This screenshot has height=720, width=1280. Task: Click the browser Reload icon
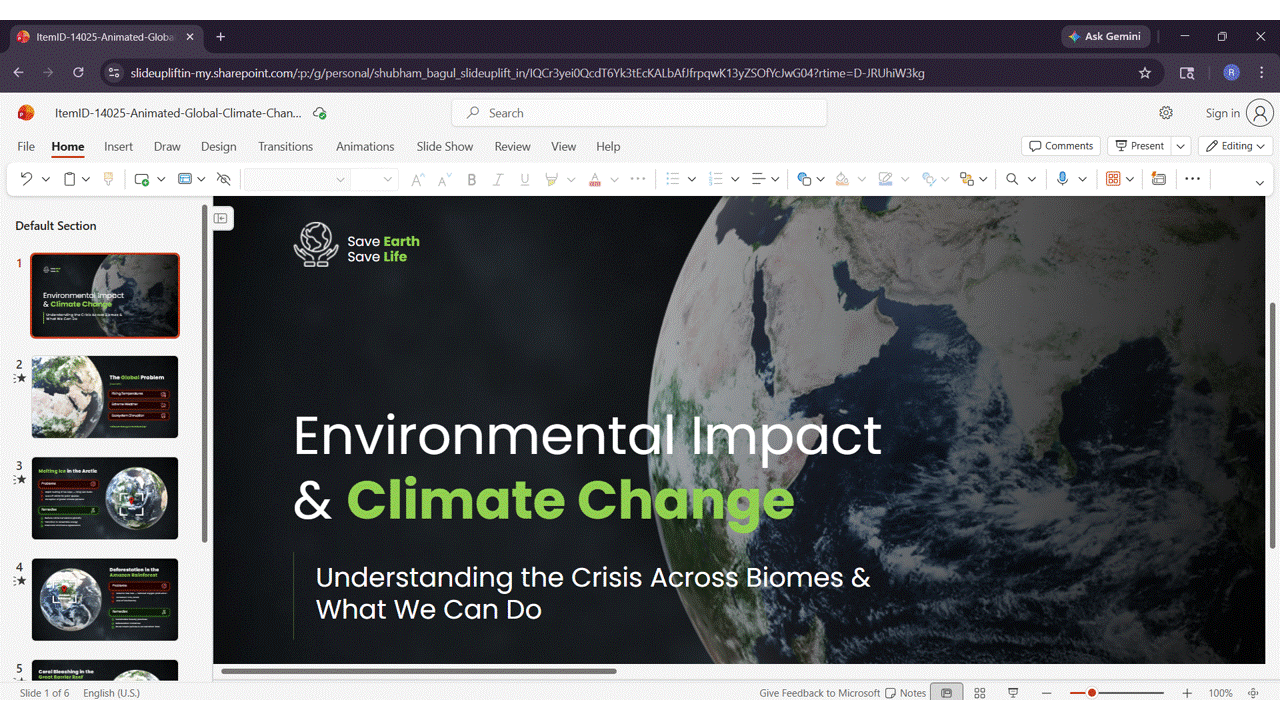click(x=79, y=72)
